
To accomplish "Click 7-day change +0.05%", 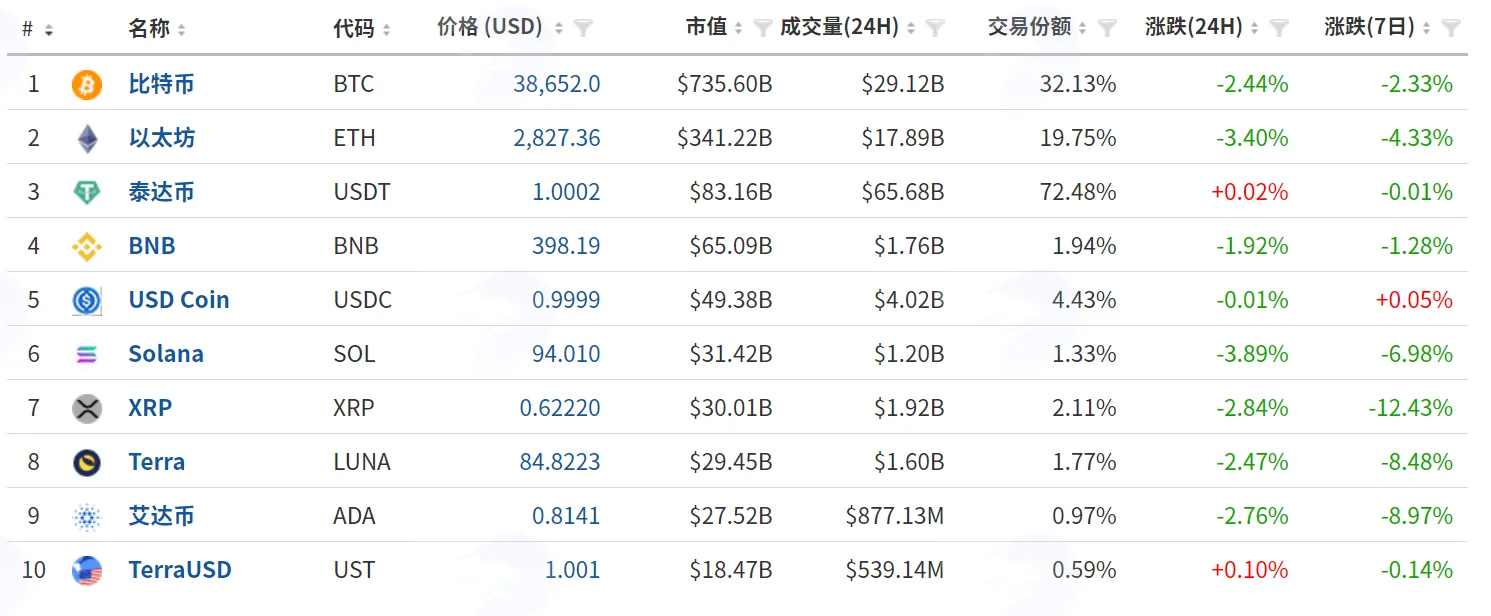I will tap(1414, 300).
